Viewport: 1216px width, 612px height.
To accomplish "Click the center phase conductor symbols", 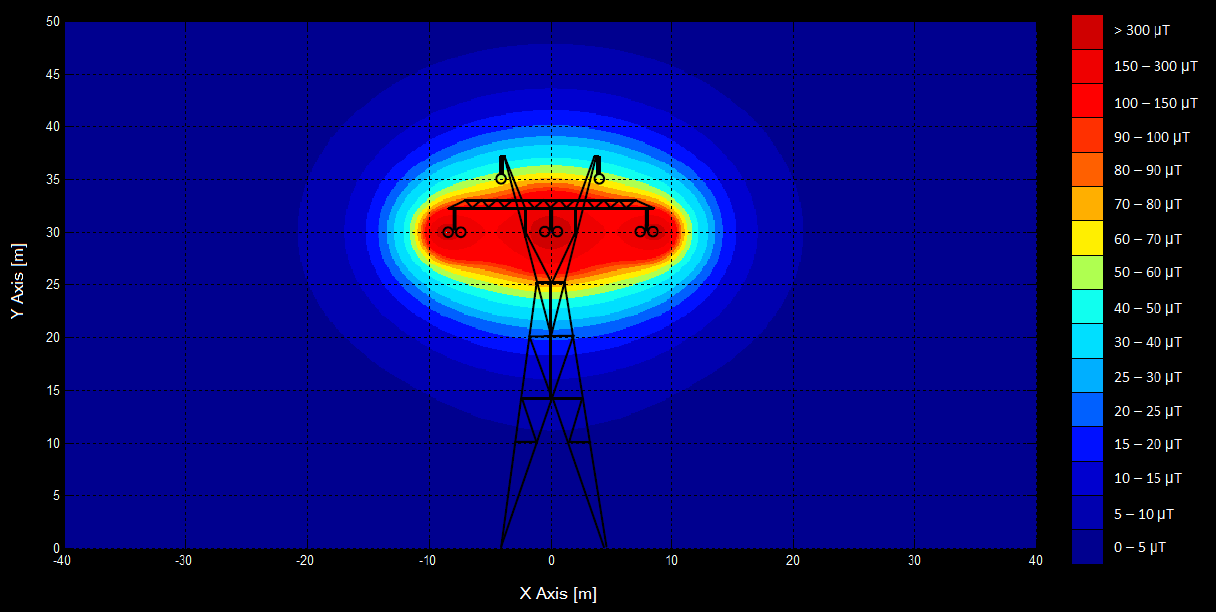I will (552, 232).
